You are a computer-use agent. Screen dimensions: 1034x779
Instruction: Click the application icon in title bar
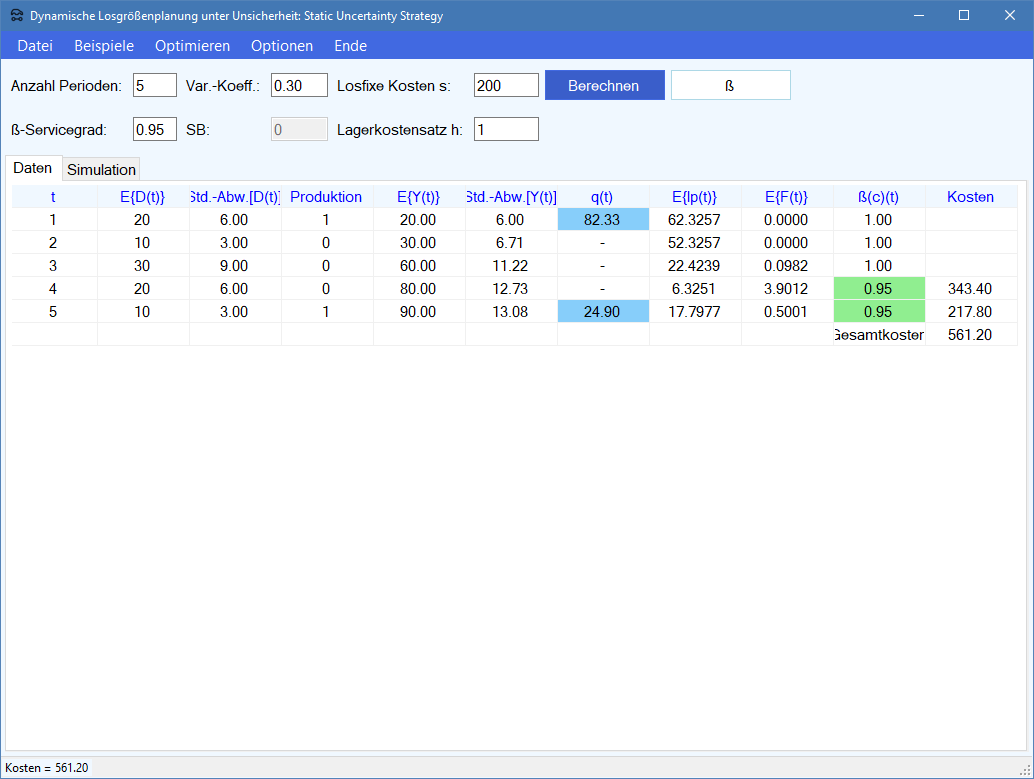(16, 16)
